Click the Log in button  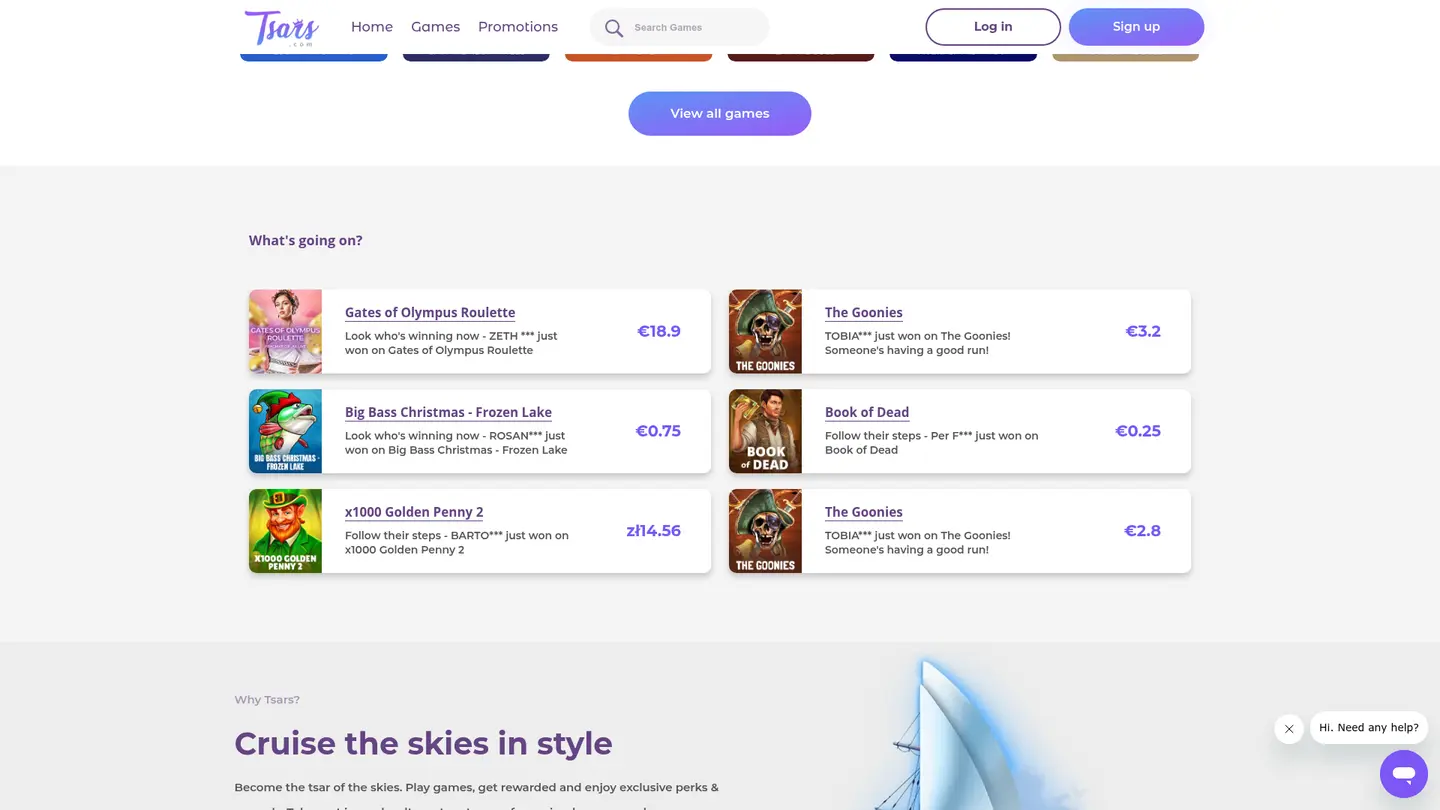993,27
